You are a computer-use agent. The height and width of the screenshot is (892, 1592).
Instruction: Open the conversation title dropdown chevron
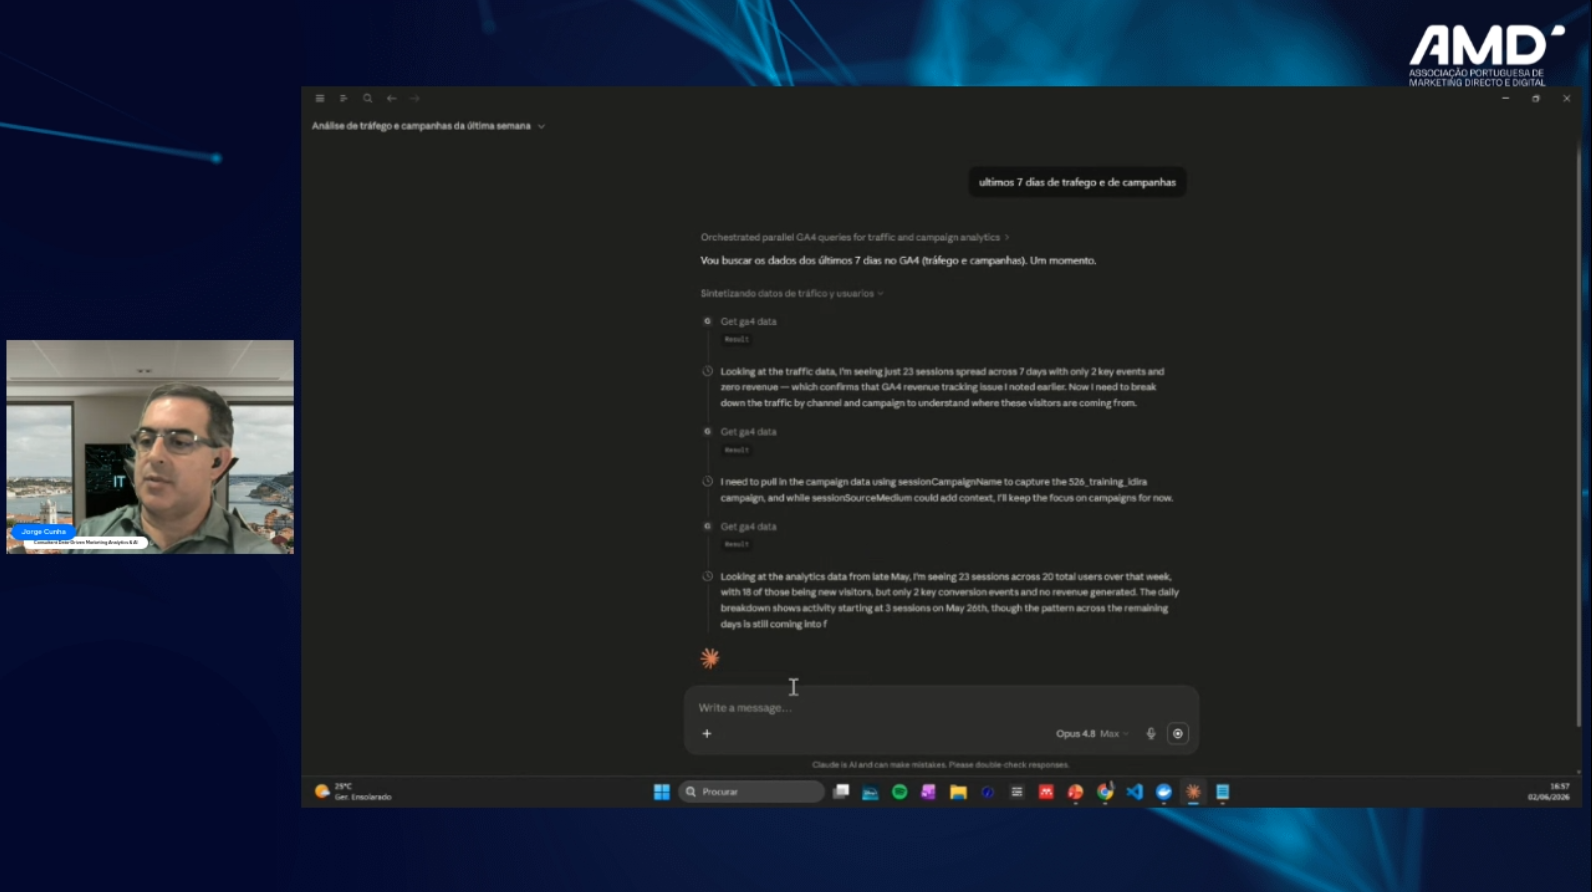[x=541, y=126]
